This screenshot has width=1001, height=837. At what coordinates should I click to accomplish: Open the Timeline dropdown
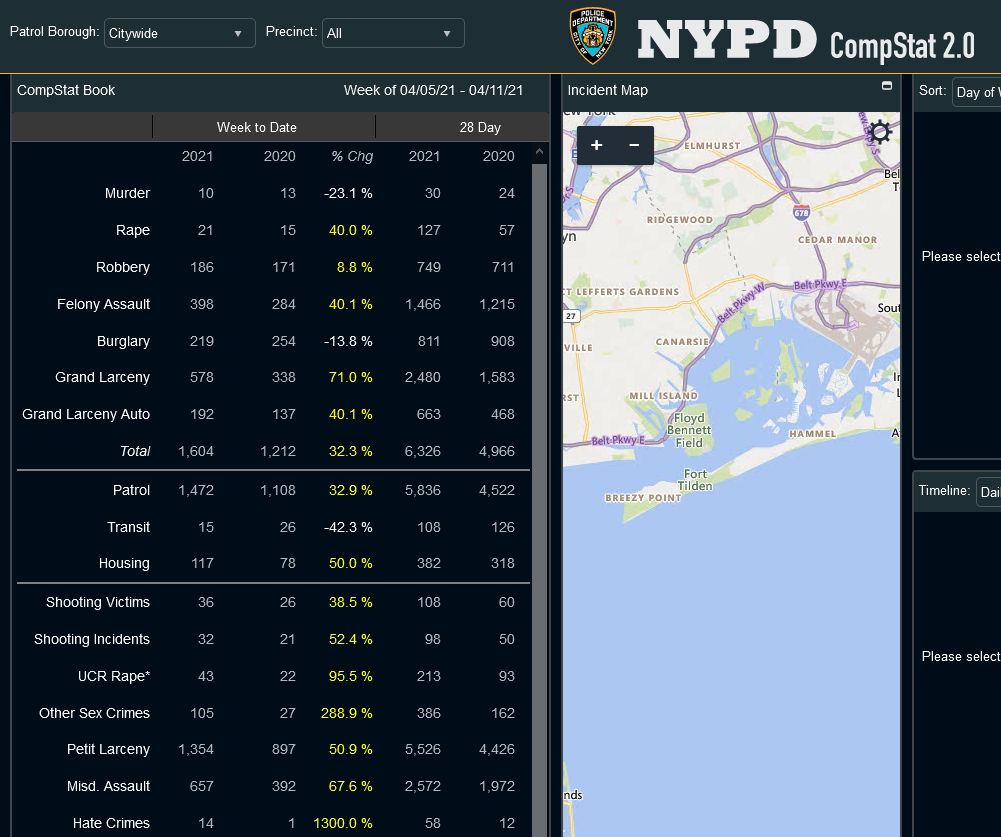[x=987, y=492]
